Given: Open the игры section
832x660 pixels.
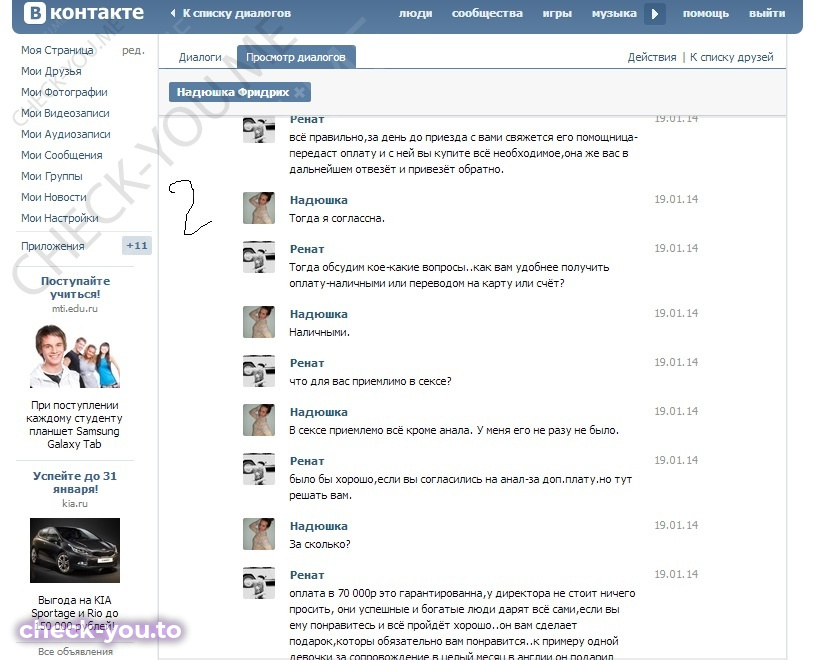Looking at the screenshot, I should tap(557, 13).
